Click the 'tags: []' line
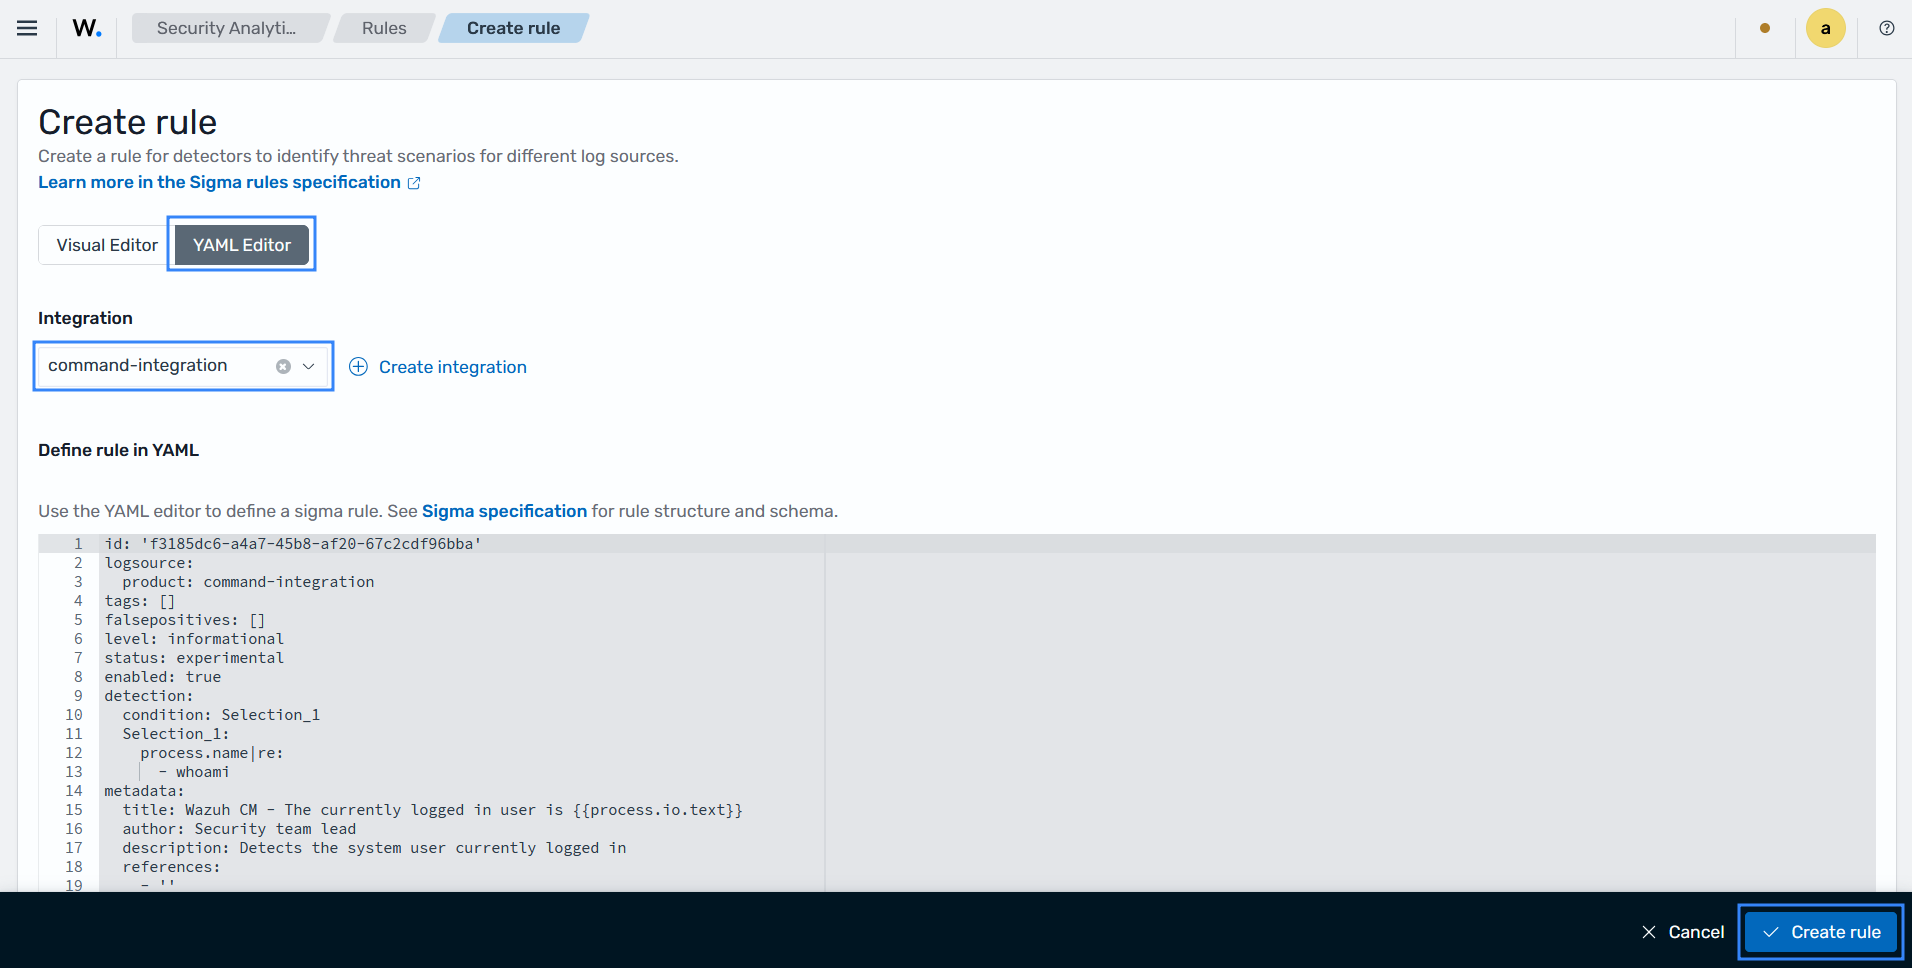The image size is (1912, 968). 140,601
